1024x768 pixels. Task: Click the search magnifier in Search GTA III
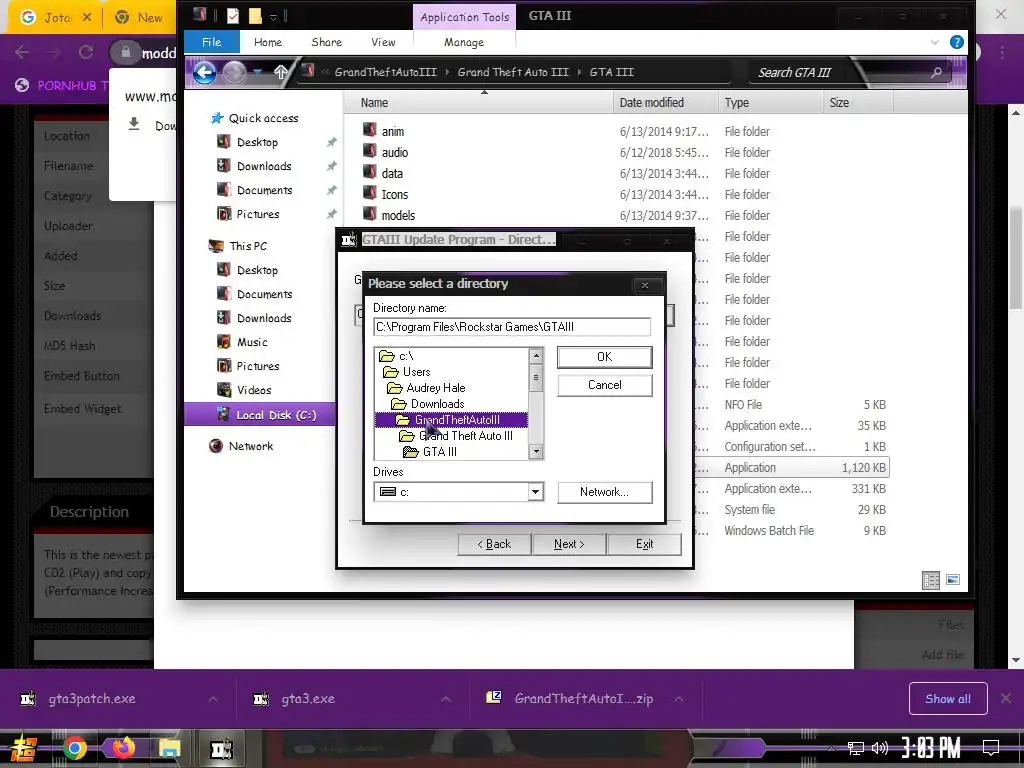pos(936,72)
